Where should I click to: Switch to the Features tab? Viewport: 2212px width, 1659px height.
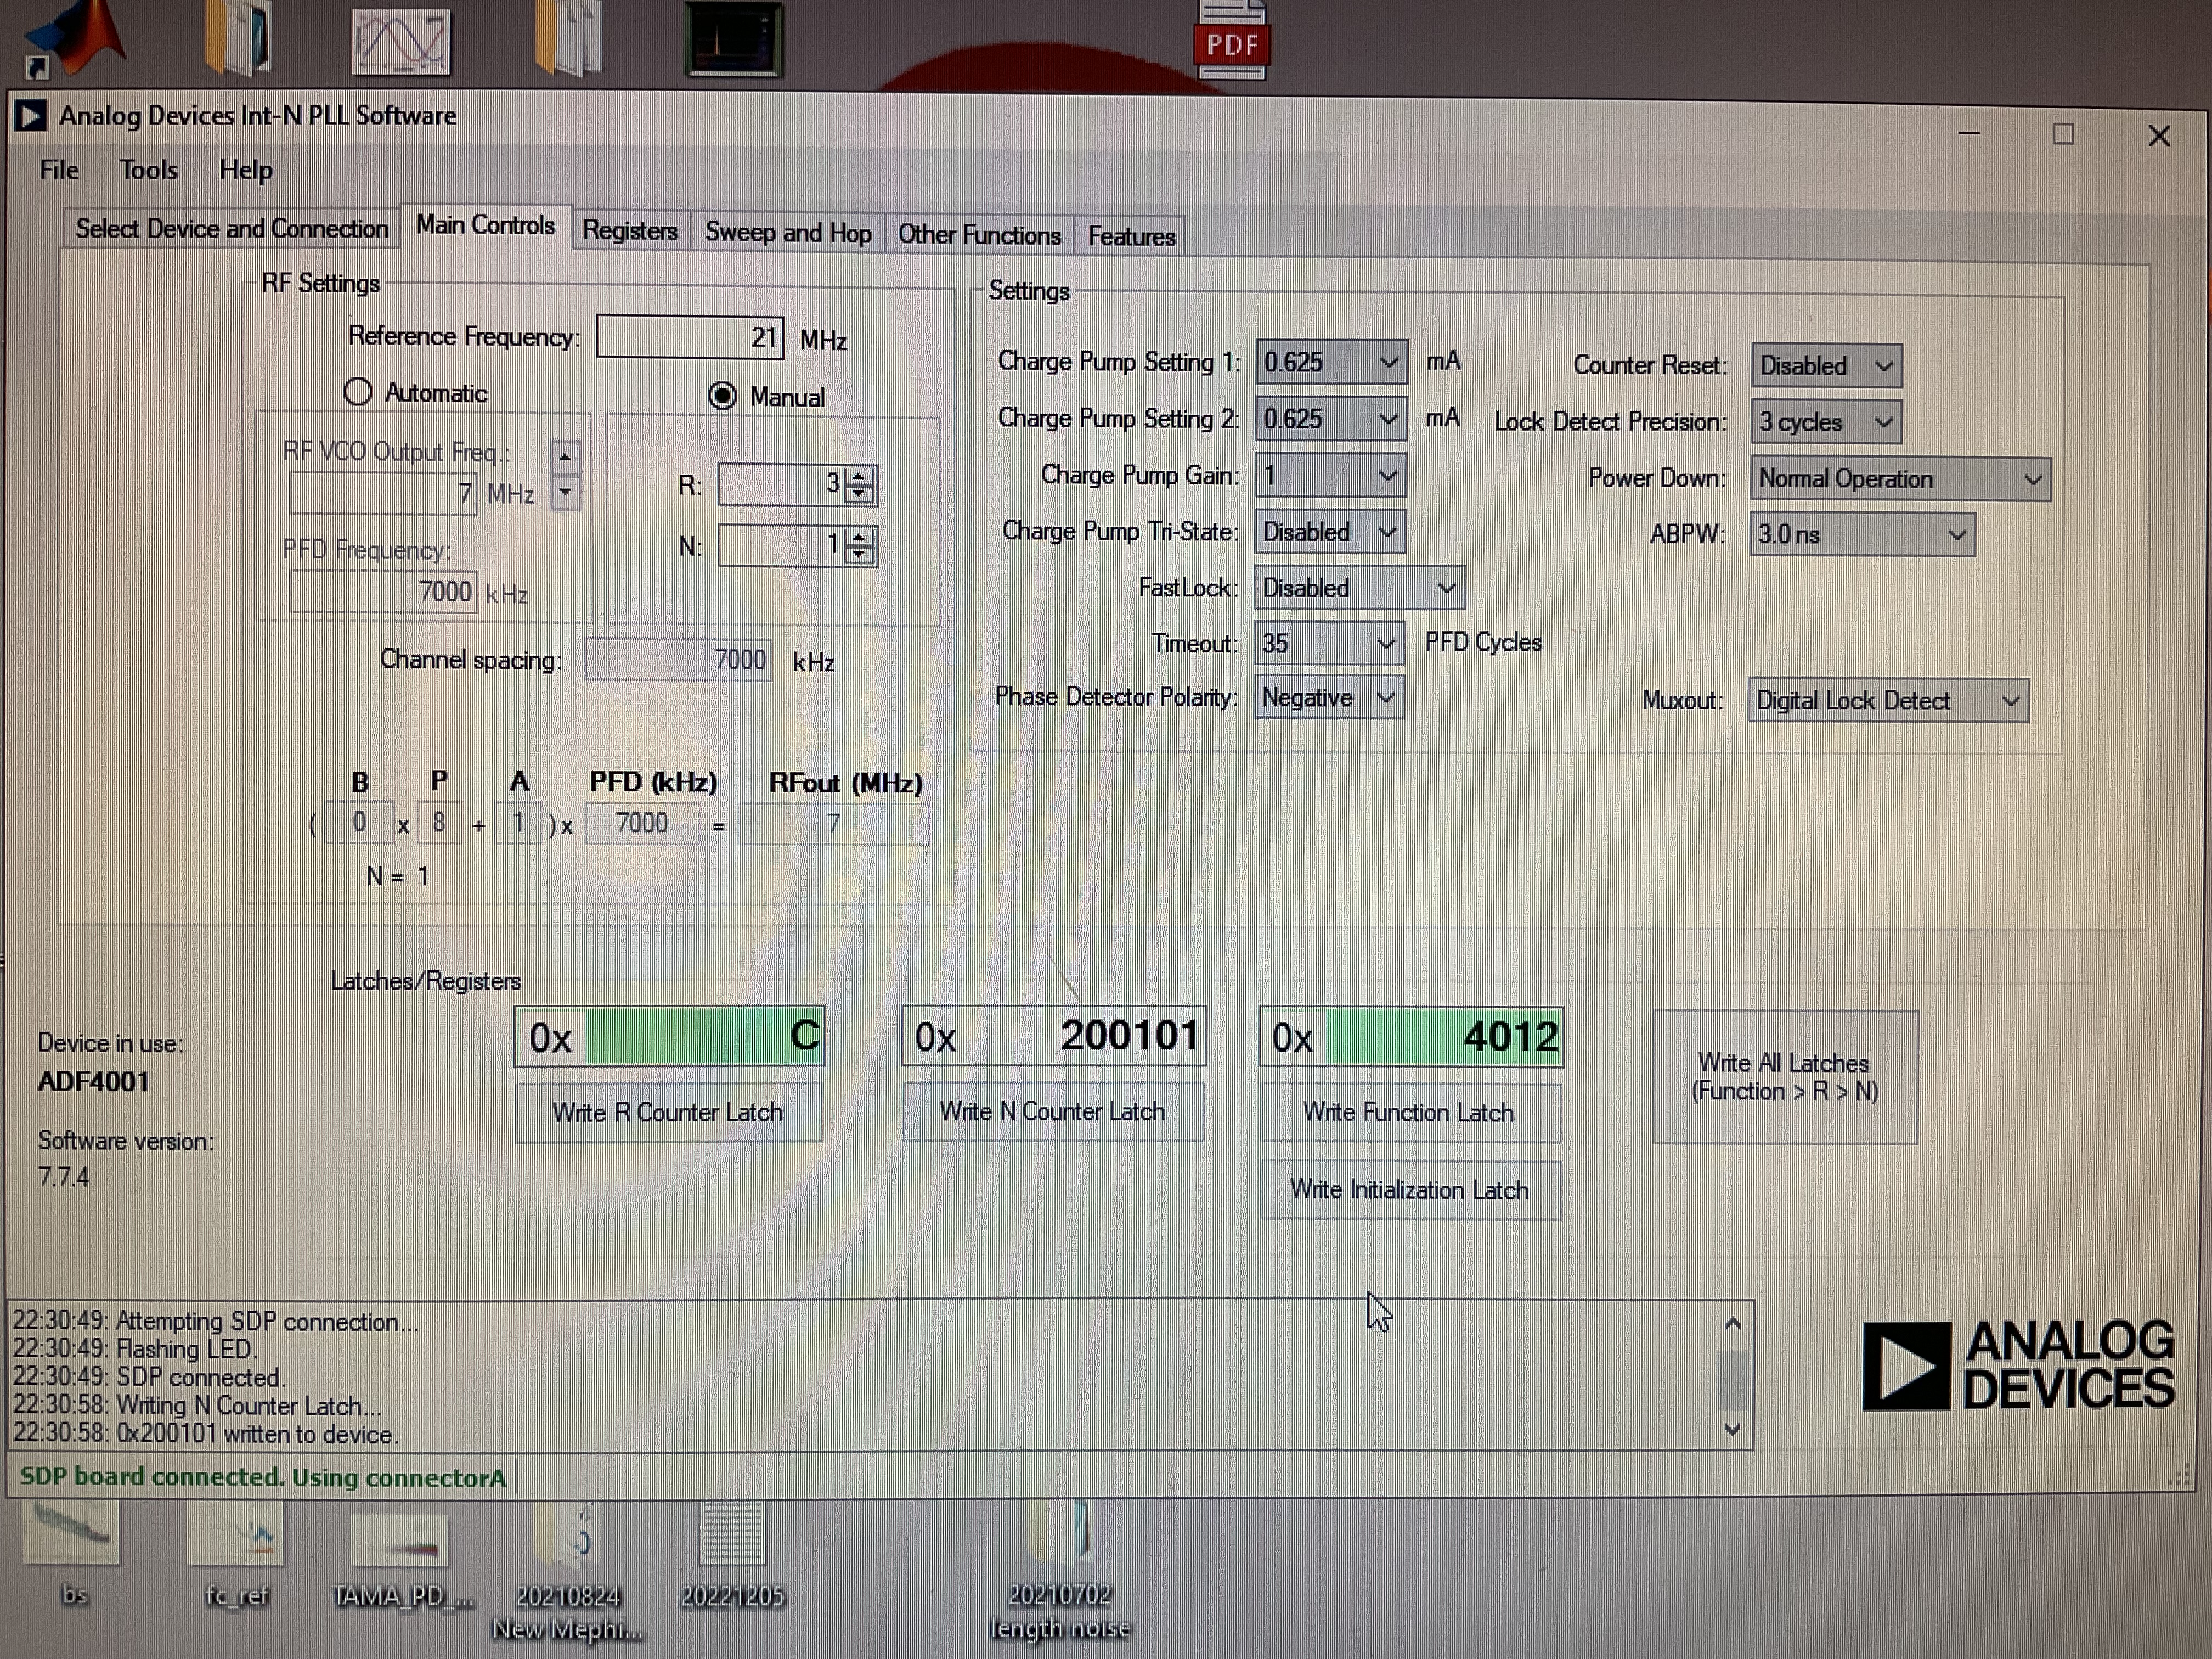coord(1131,237)
